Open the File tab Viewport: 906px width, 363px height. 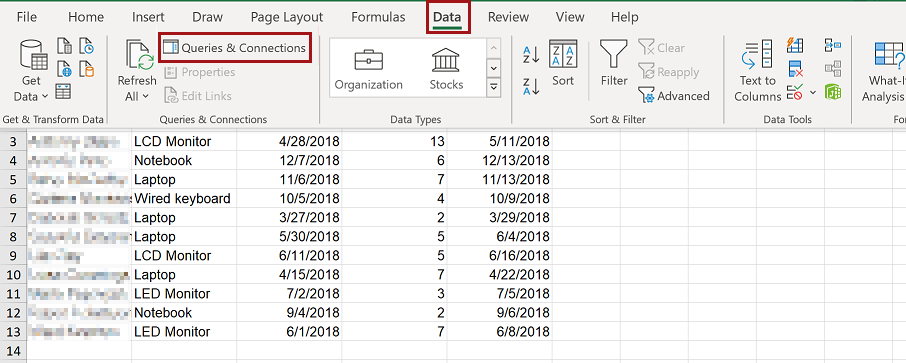click(27, 17)
